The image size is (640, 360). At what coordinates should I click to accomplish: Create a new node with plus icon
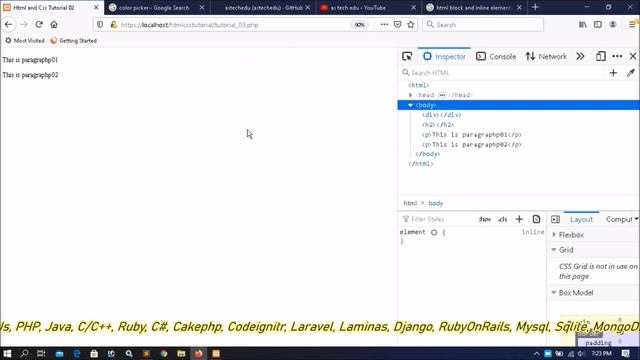[x=613, y=73]
